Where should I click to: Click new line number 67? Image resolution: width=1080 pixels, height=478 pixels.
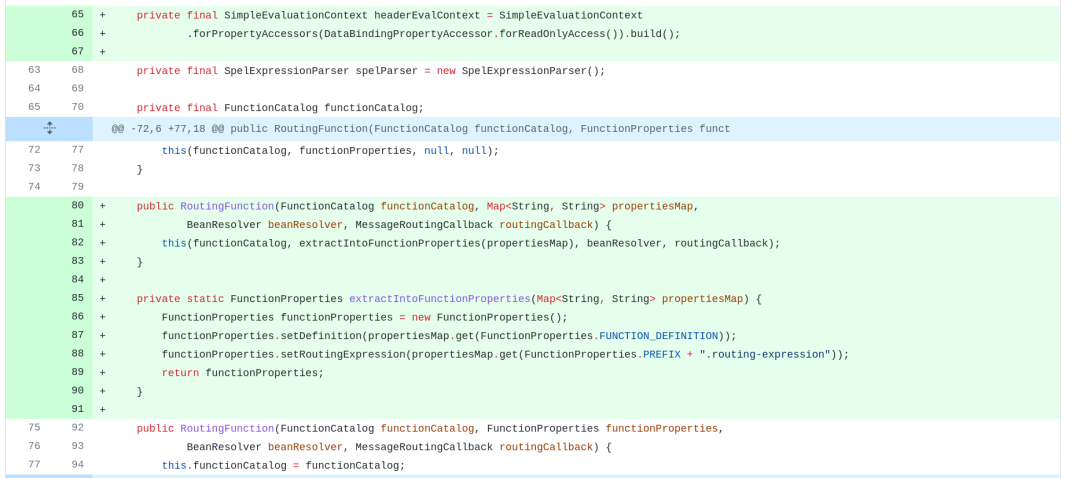[x=77, y=52]
